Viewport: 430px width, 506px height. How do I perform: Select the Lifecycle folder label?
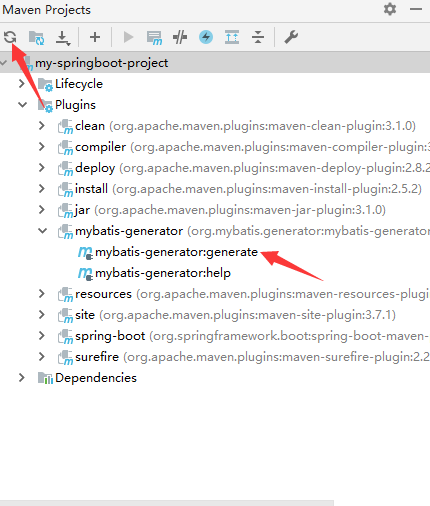tap(79, 84)
